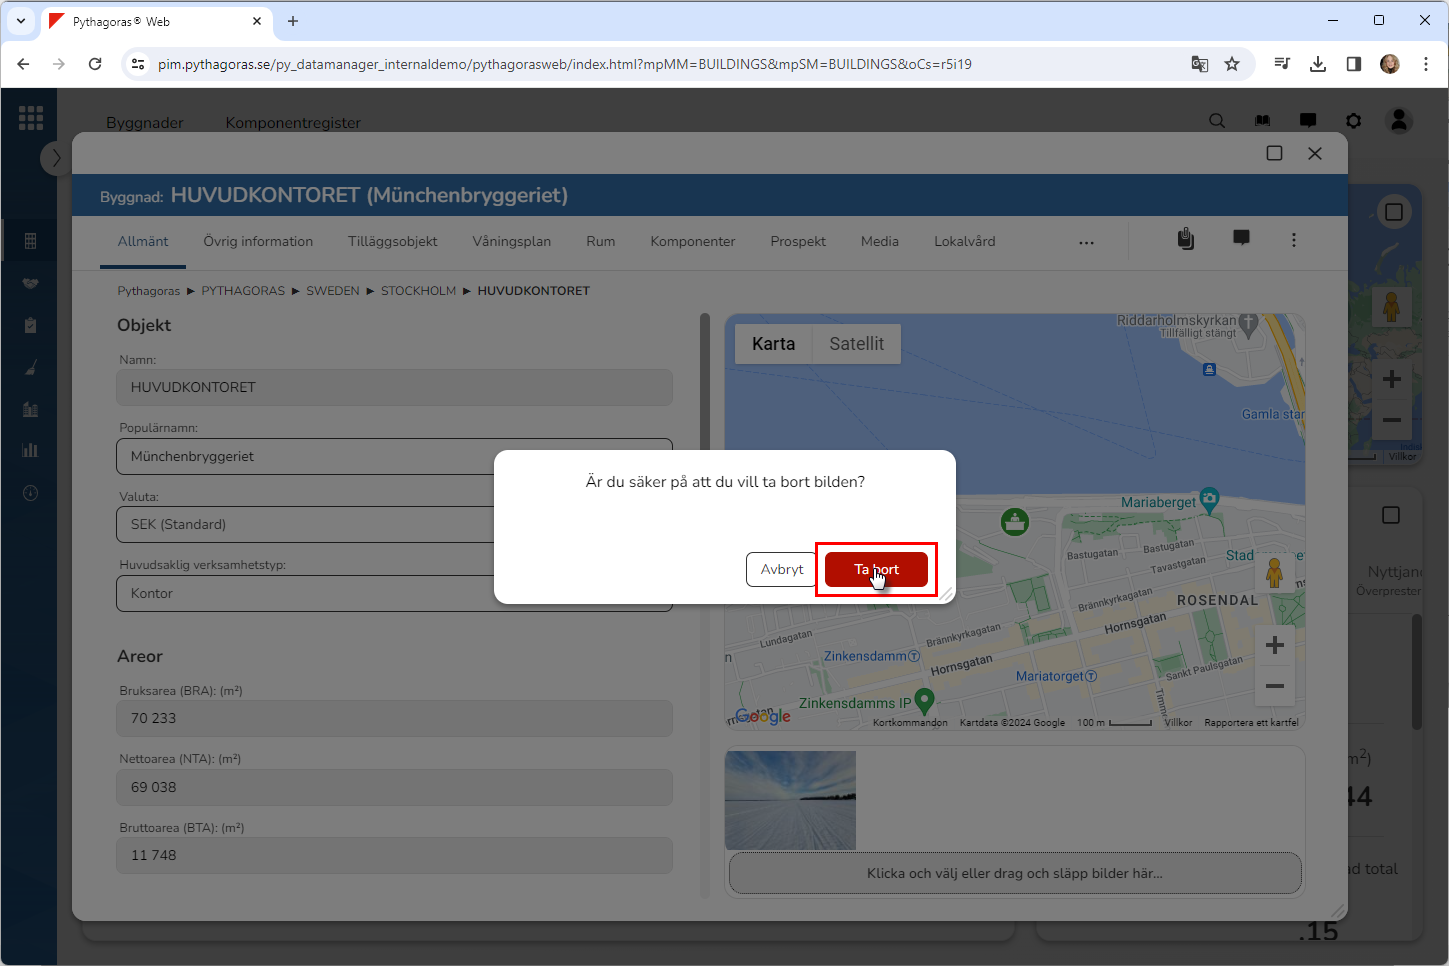Open the vertical three-dot building menu
This screenshot has width=1449, height=966.
1293,240
